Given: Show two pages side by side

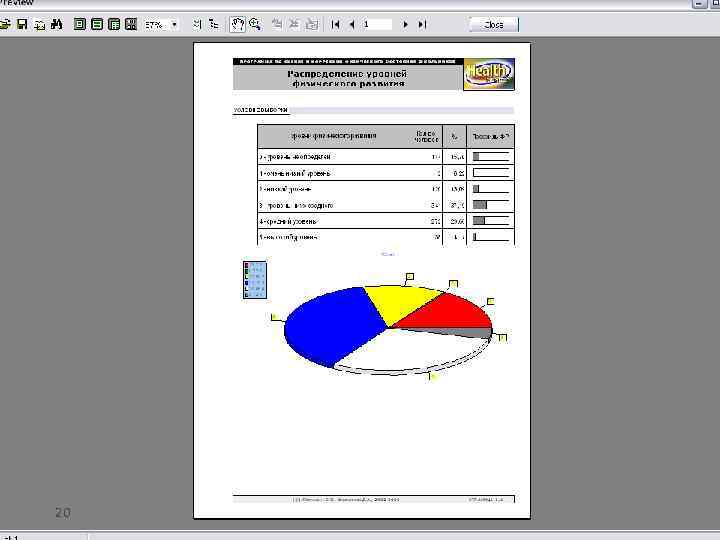Looking at the screenshot, I should (131, 24).
